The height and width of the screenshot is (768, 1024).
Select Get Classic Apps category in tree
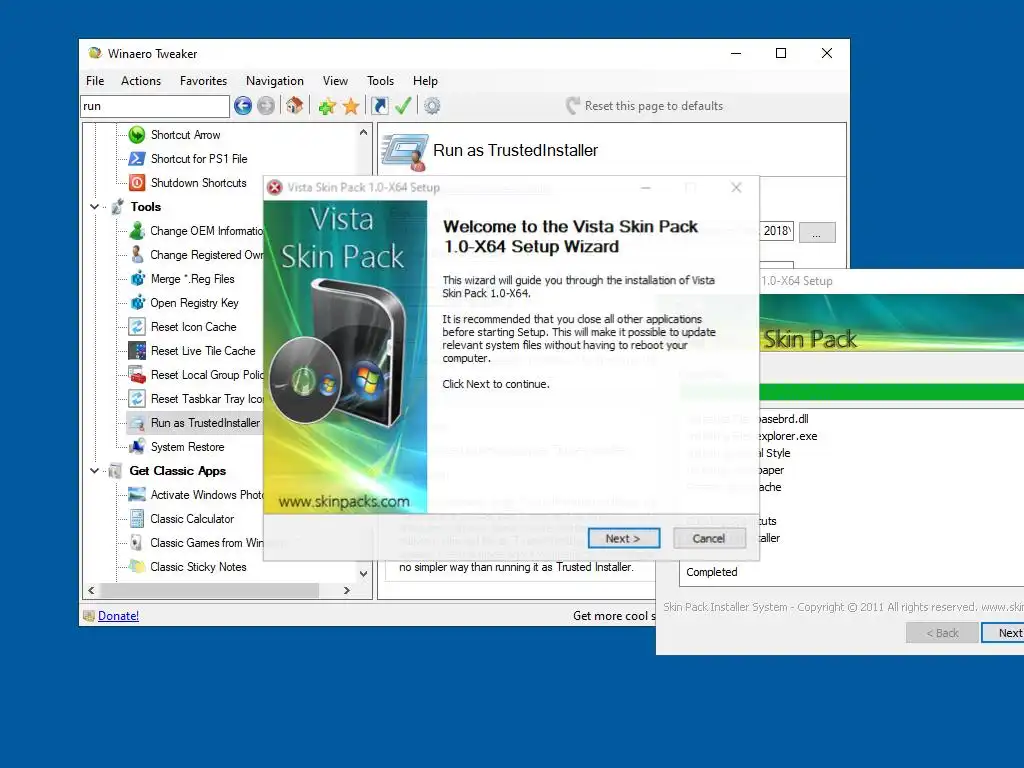[178, 470]
